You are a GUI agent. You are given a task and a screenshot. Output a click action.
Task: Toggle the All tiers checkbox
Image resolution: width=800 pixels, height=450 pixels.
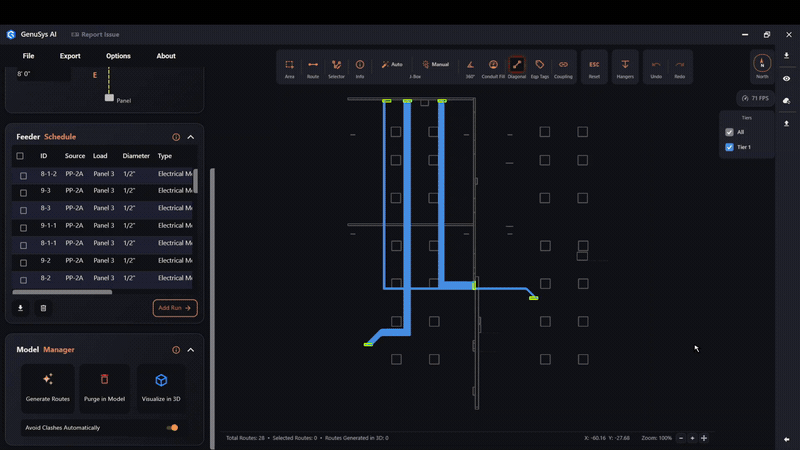click(x=729, y=132)
